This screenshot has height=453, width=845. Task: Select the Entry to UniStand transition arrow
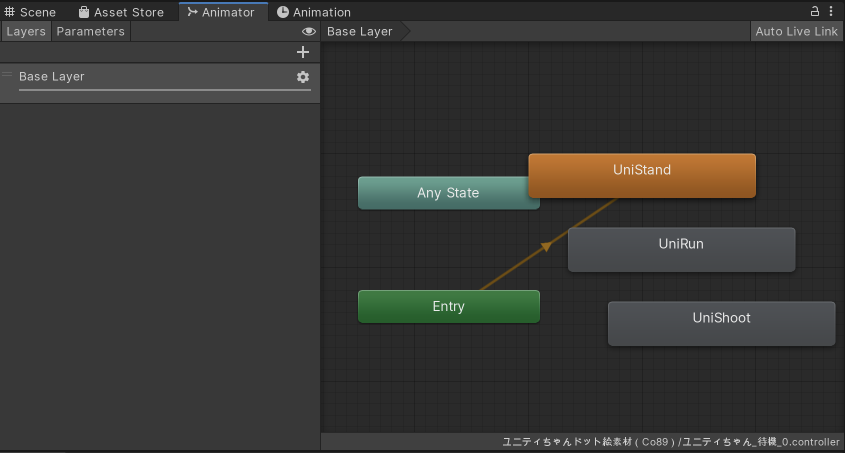pos(546,247)
